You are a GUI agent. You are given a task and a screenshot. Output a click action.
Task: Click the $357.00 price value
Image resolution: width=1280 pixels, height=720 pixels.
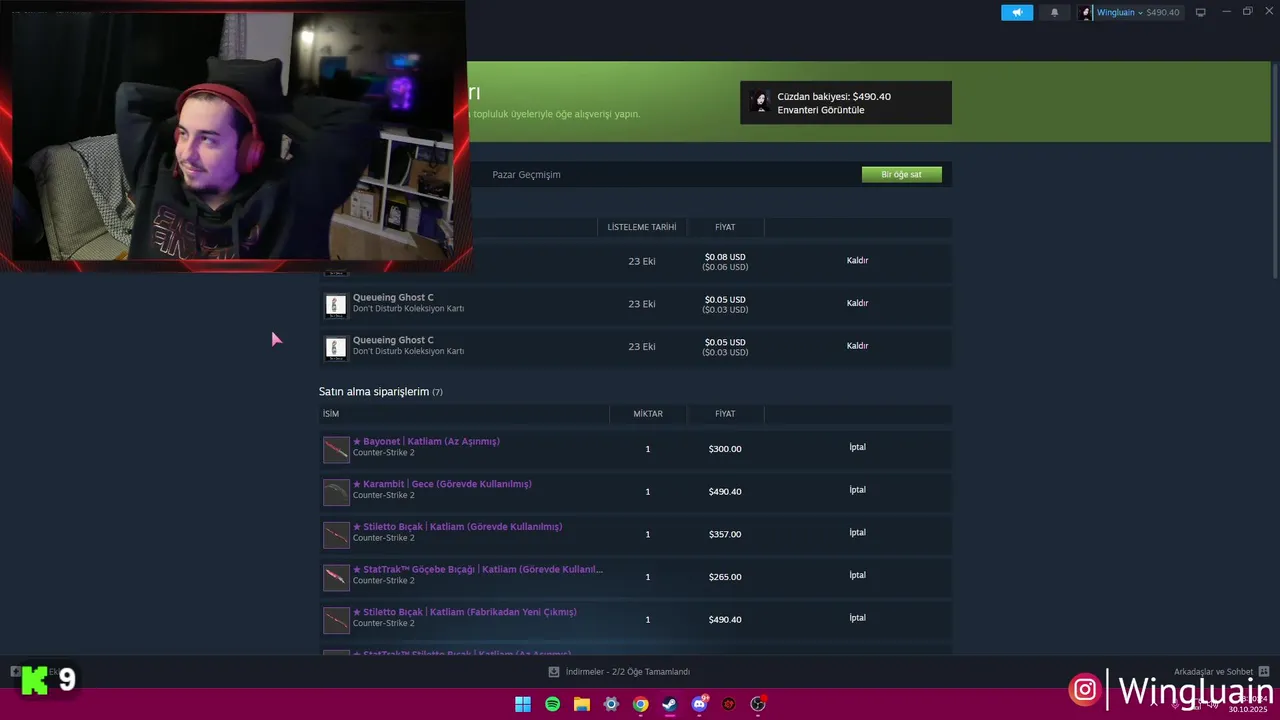click(x=725, y=534)
